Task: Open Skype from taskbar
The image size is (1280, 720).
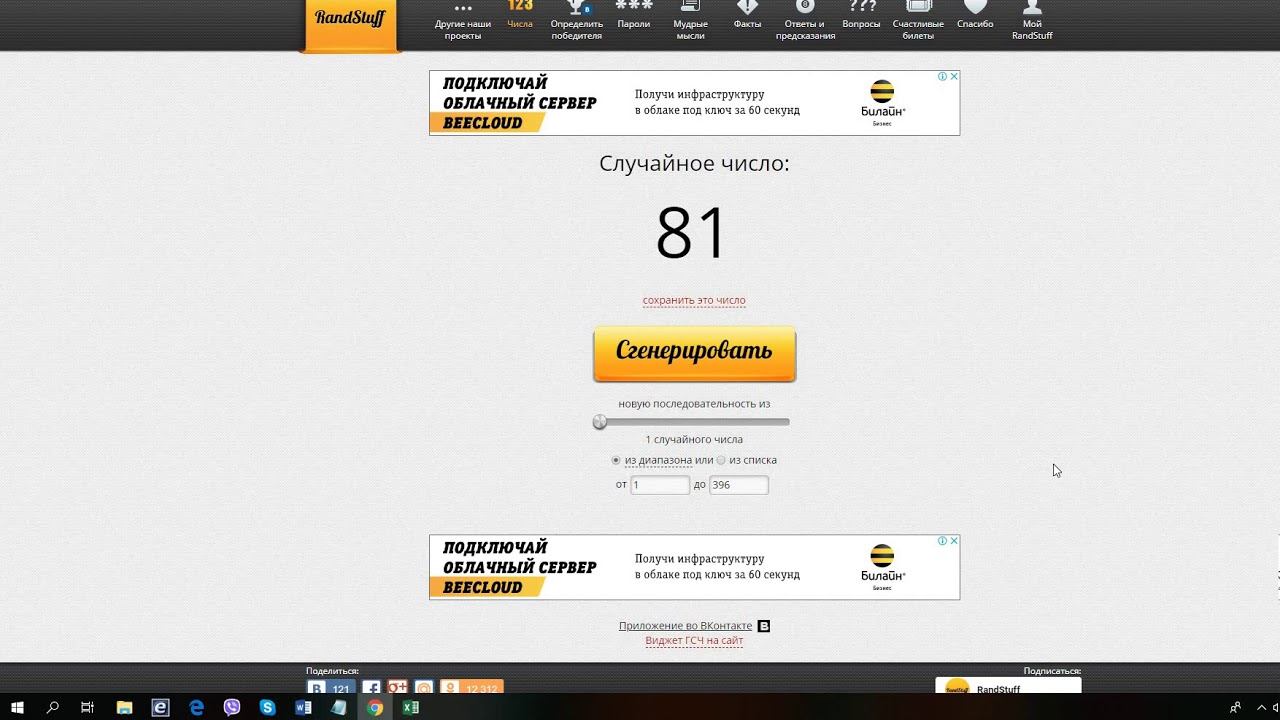Action: click(x=267, y=707)
